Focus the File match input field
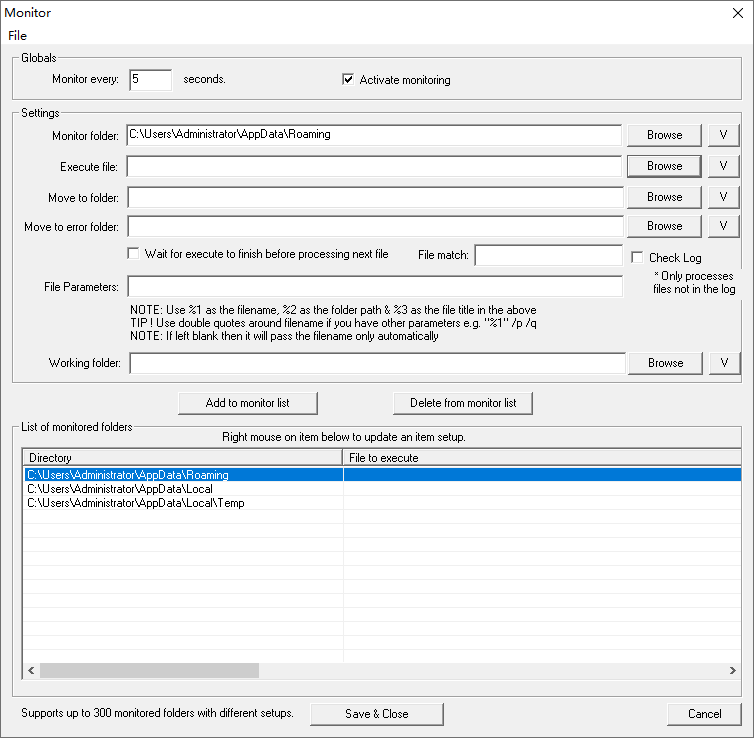This screenshot has height=738, width=754. (x=548, y=256)
